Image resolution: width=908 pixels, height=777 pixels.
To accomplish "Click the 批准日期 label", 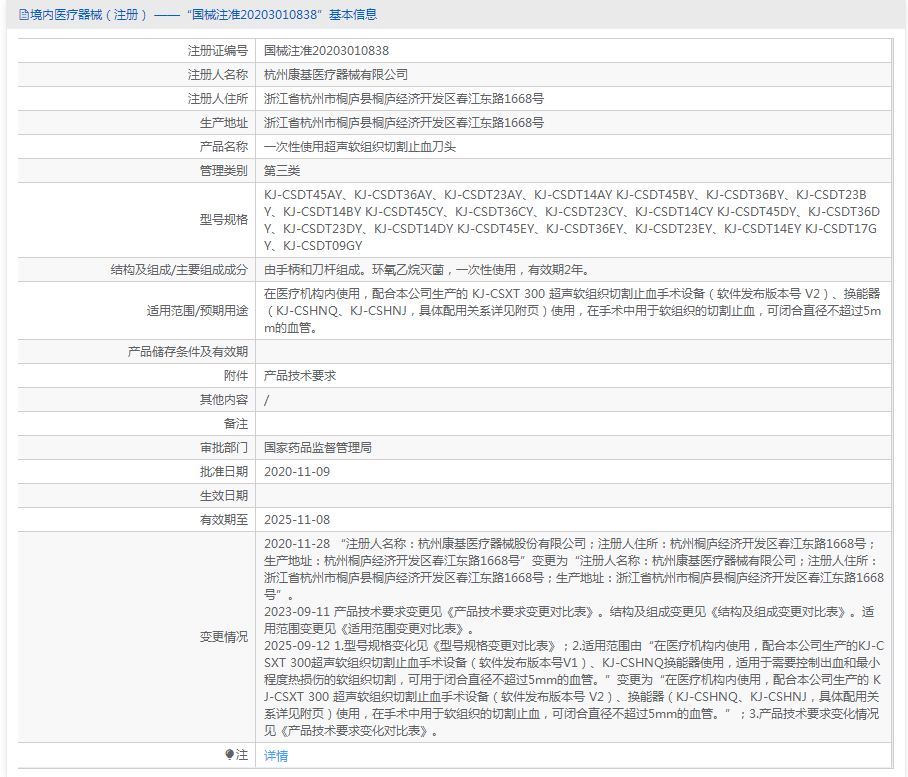I will [224, 472].
